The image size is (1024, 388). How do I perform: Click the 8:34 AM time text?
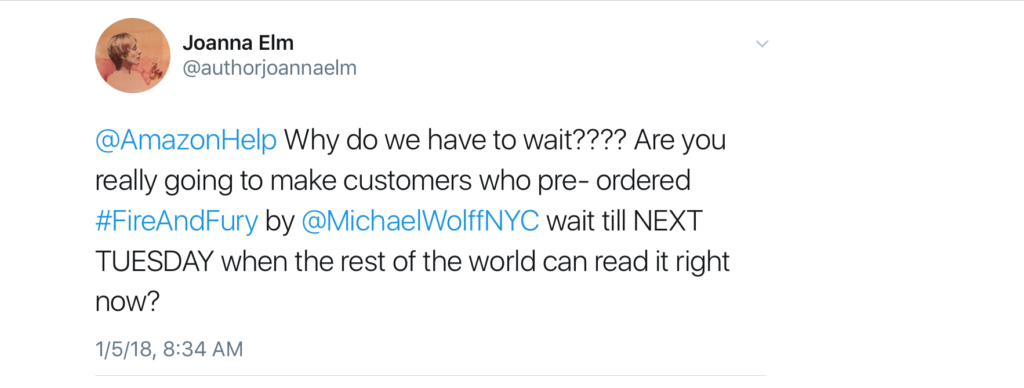coord(201,349)
